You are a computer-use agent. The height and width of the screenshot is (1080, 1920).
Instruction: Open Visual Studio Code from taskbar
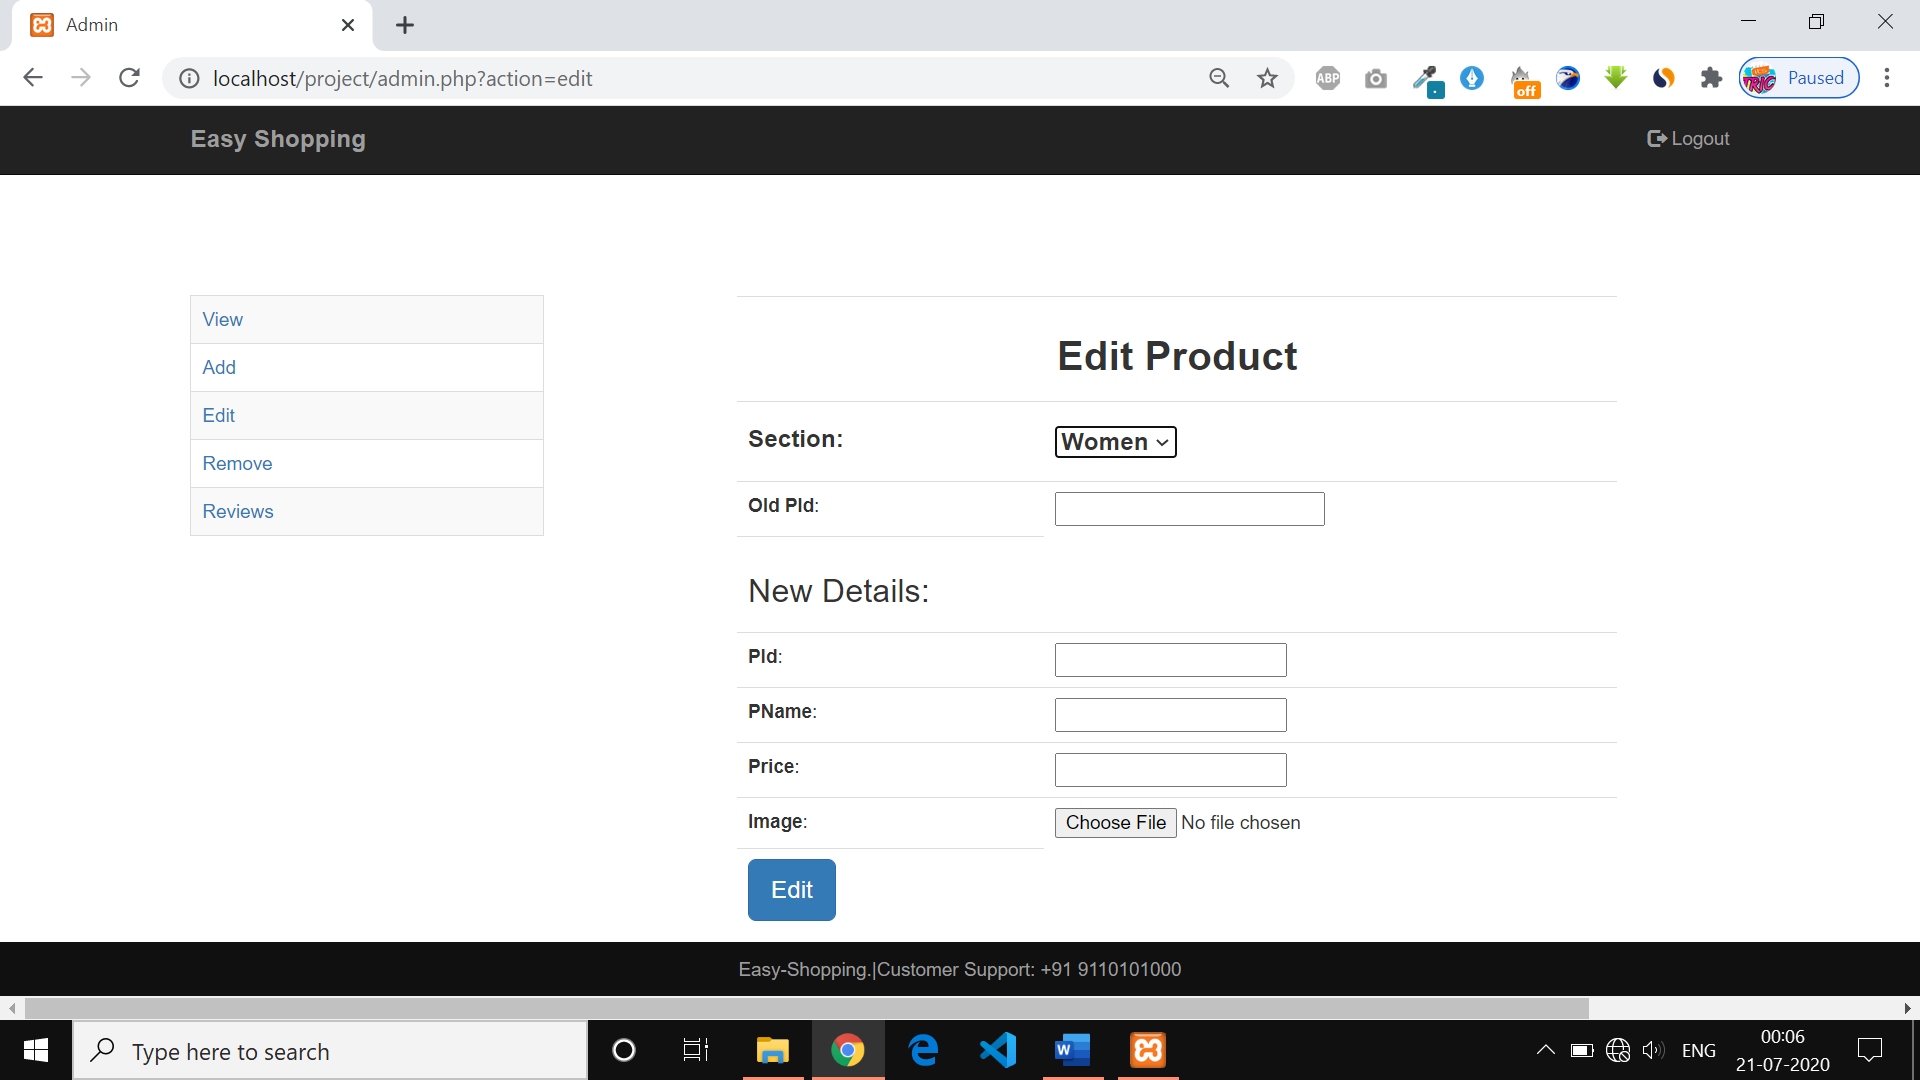(x=997, y=1050)
